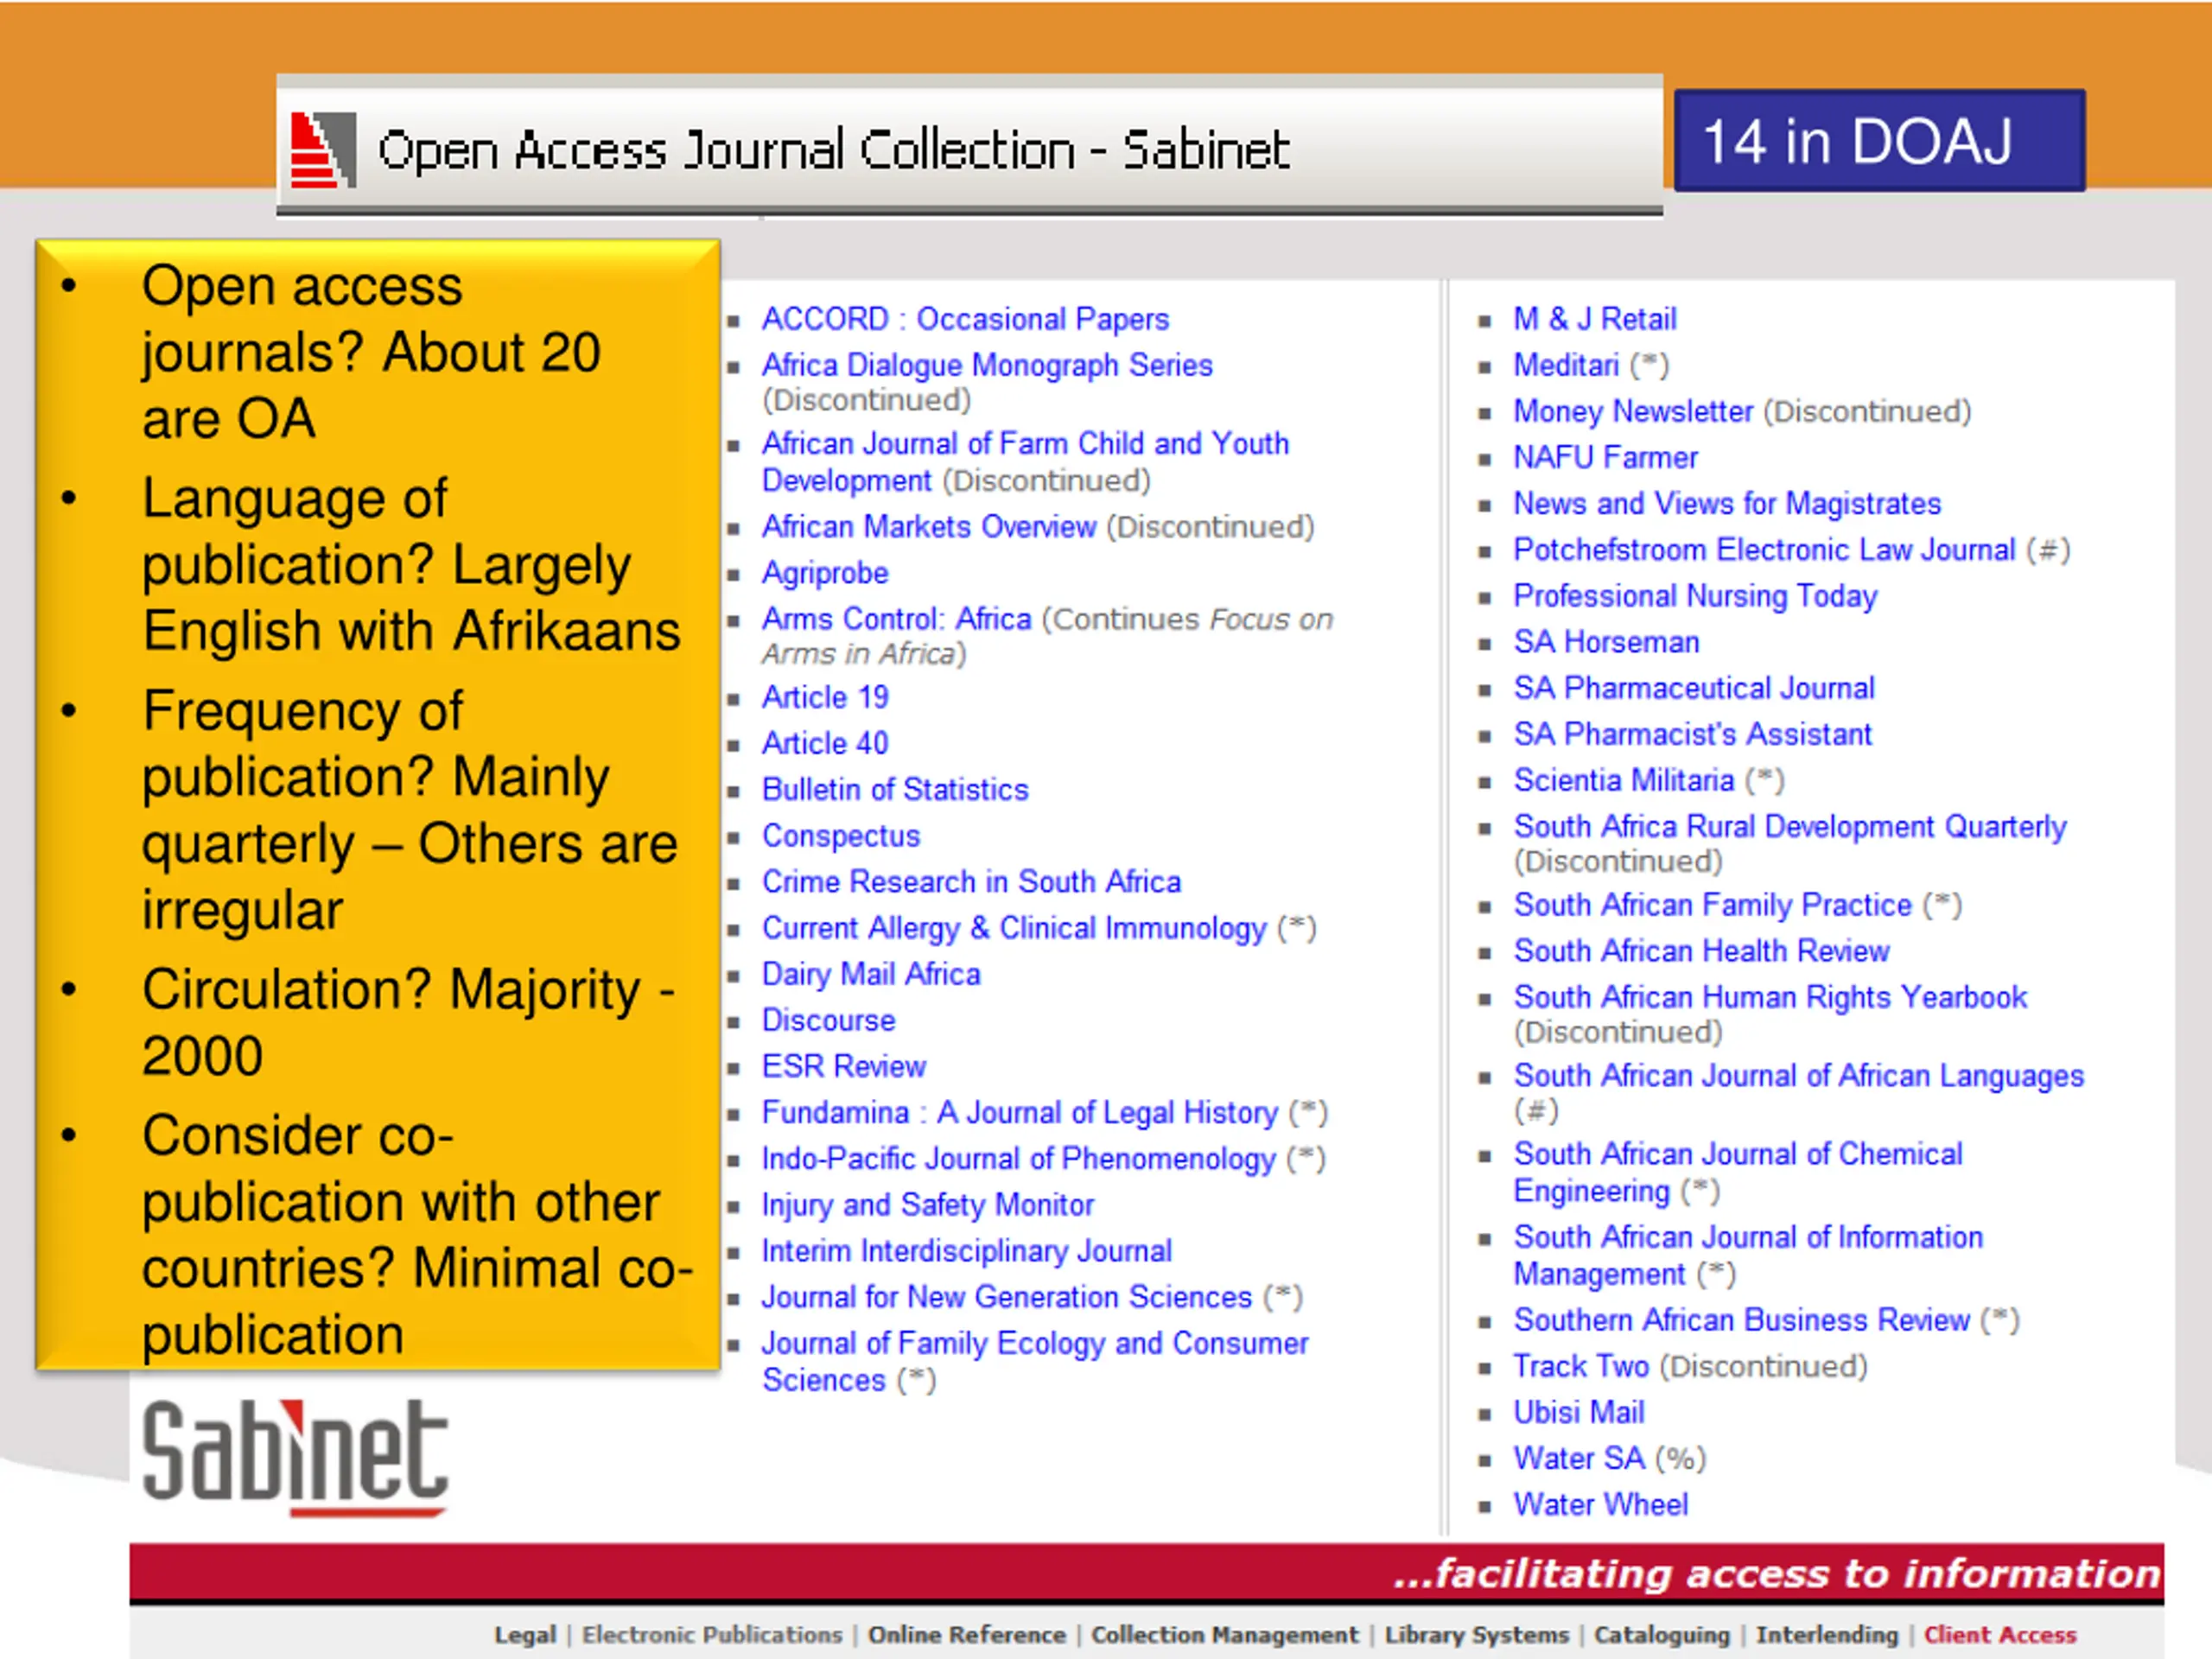Open South African Health Review link
The image size is (2212, 1659).
point(1701,951)
